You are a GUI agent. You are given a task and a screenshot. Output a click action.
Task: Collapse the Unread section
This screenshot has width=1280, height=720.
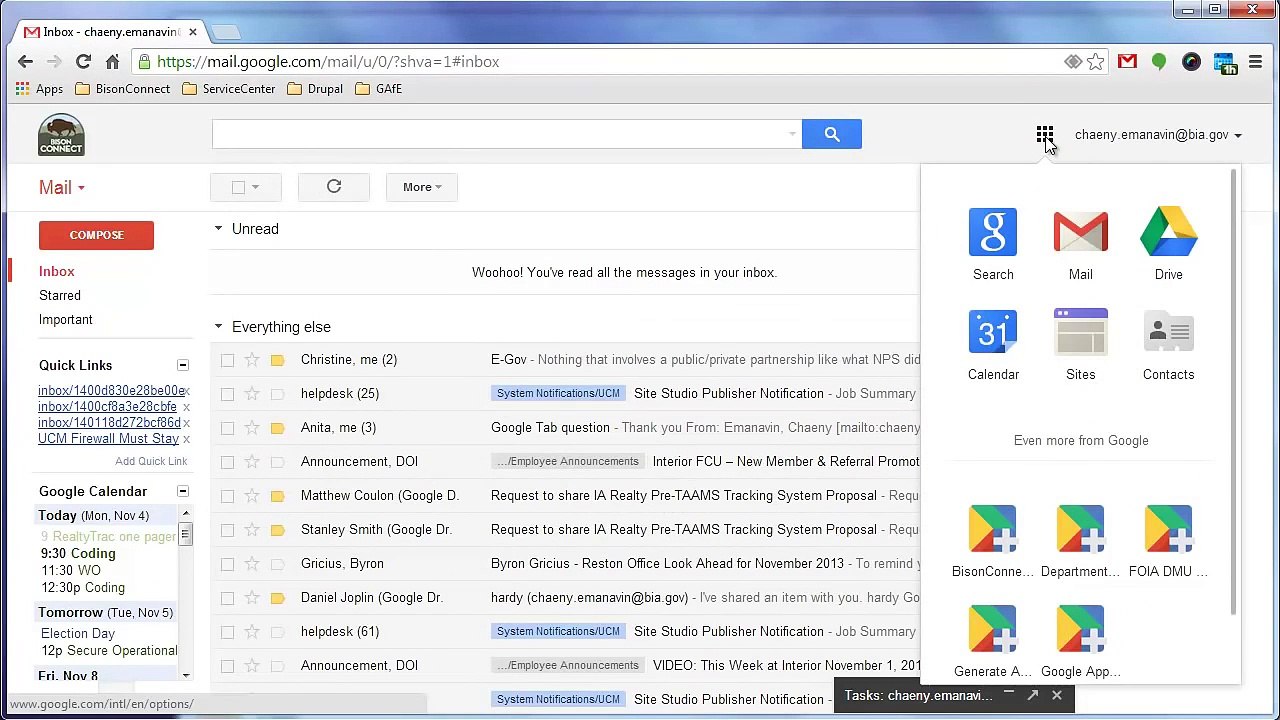[218, 229]
